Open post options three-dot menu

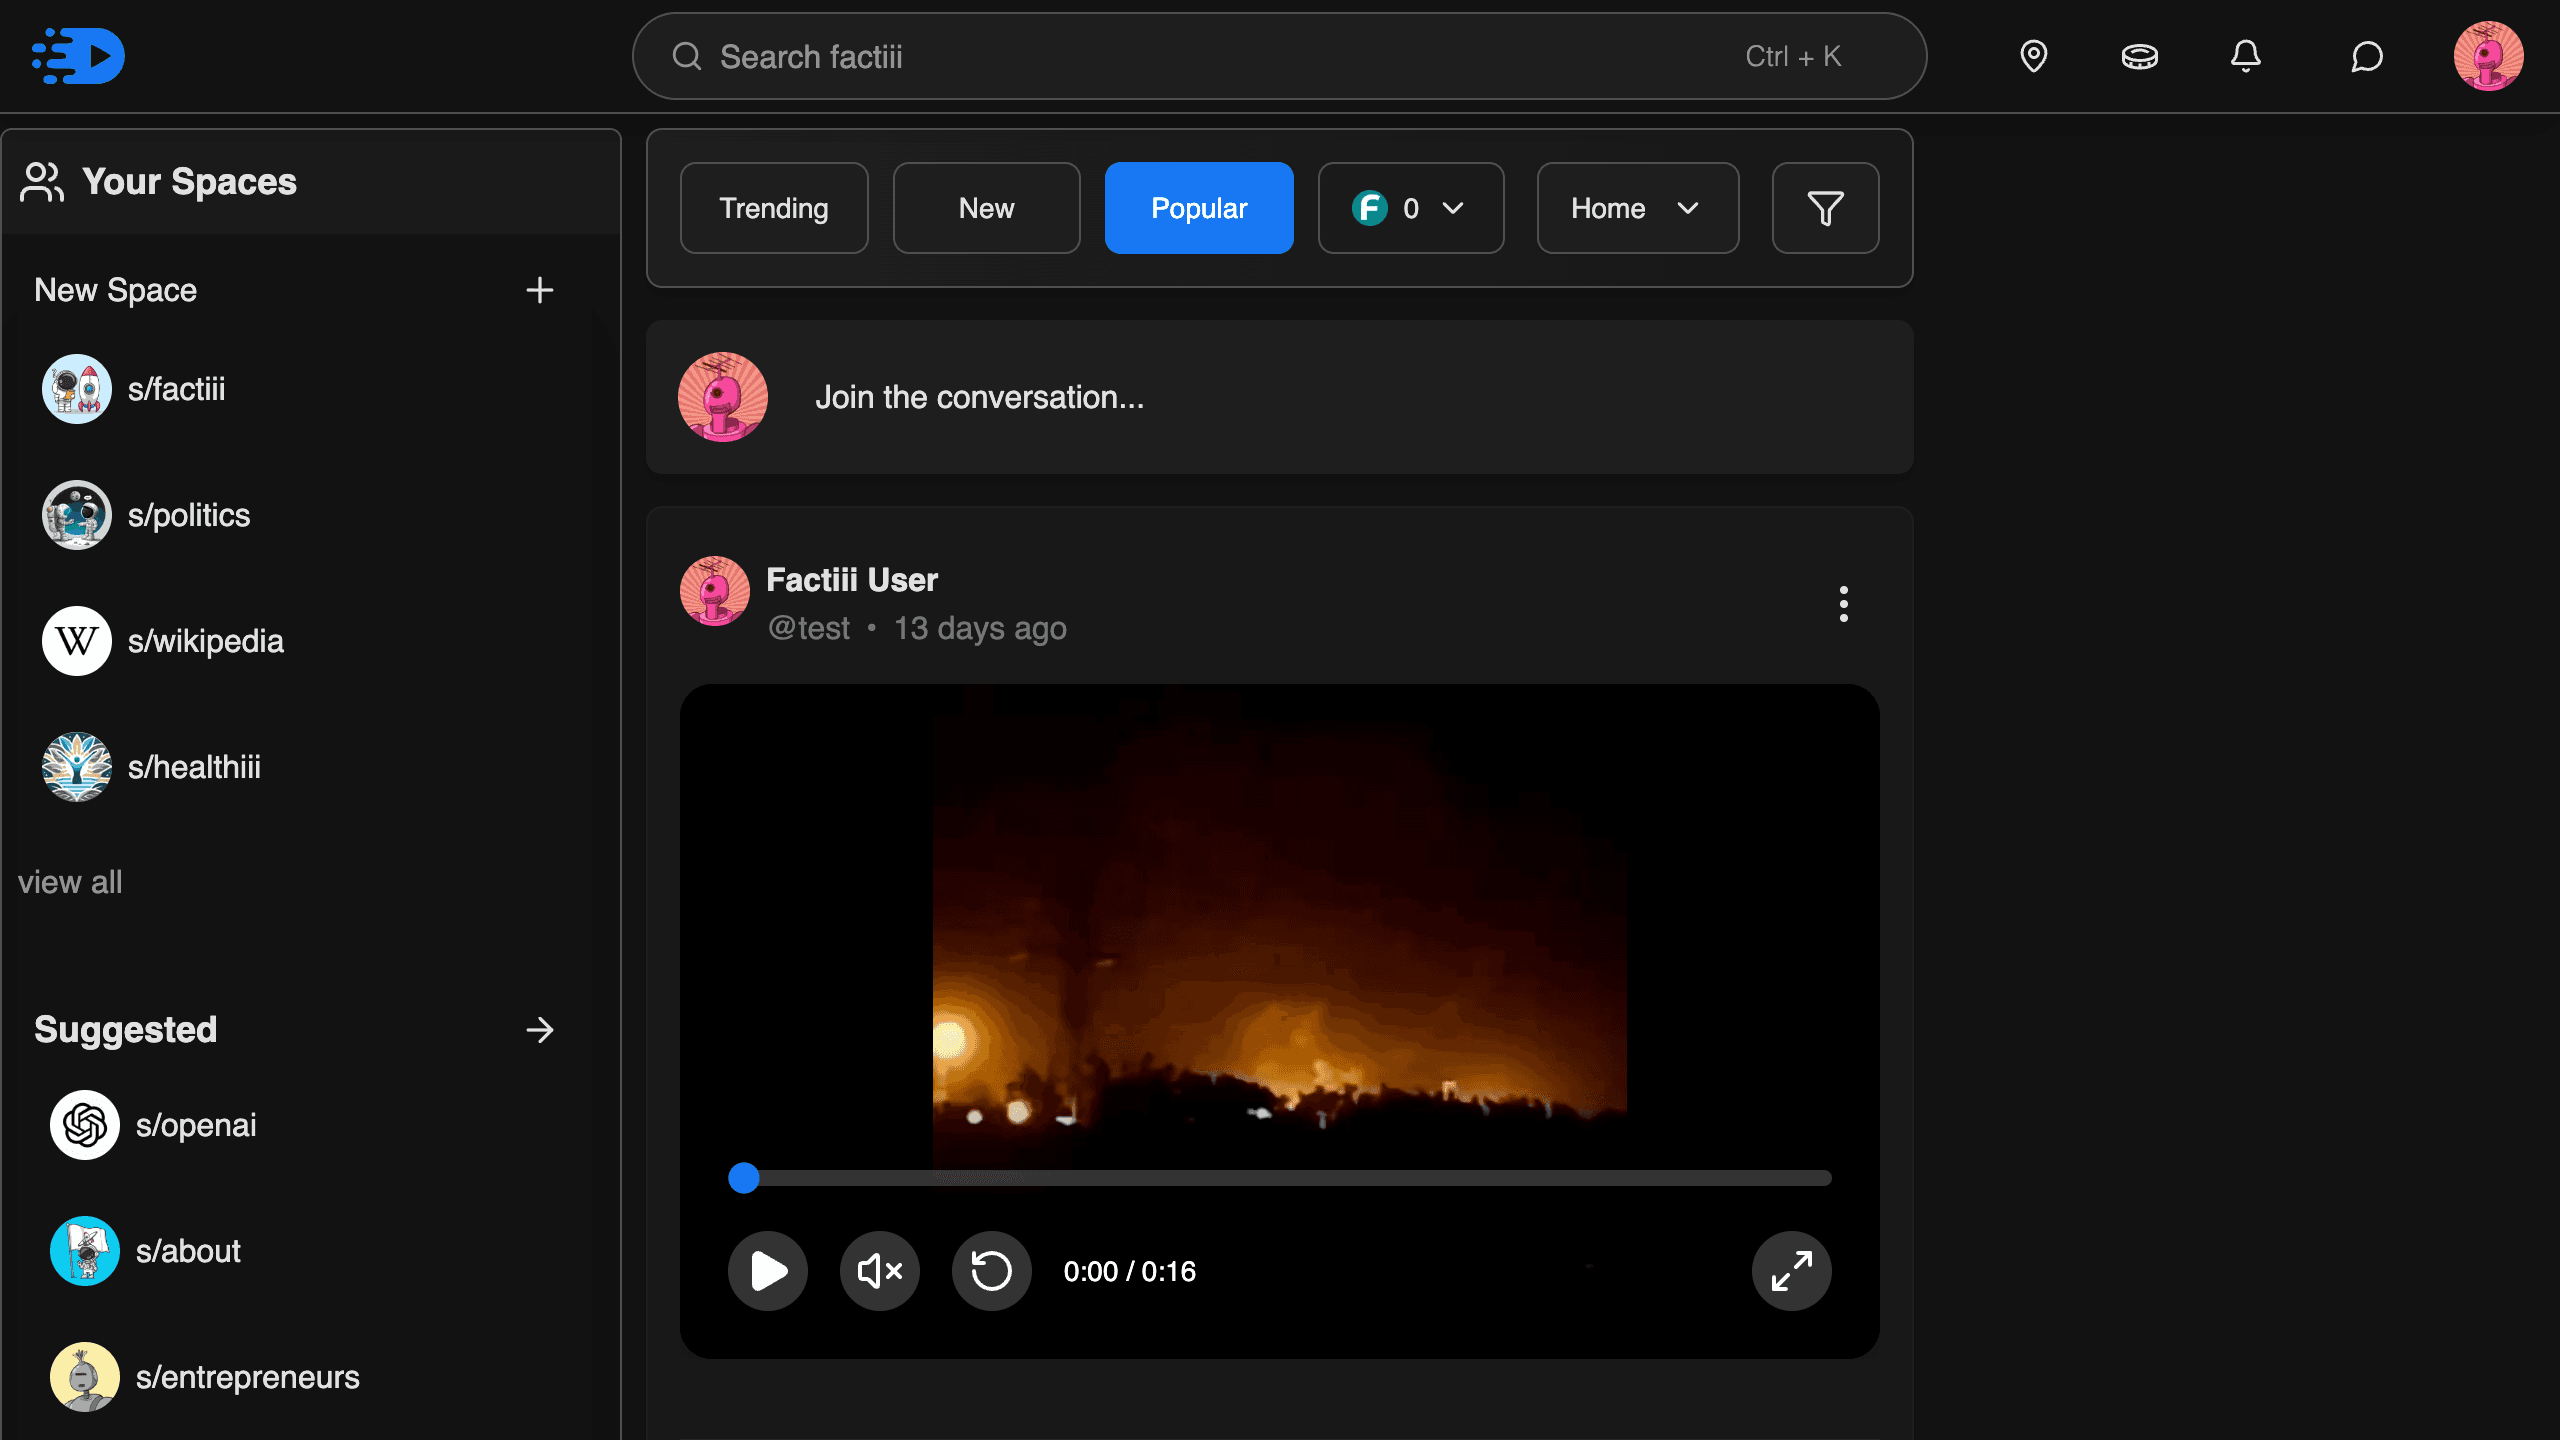click(1843, 604)
